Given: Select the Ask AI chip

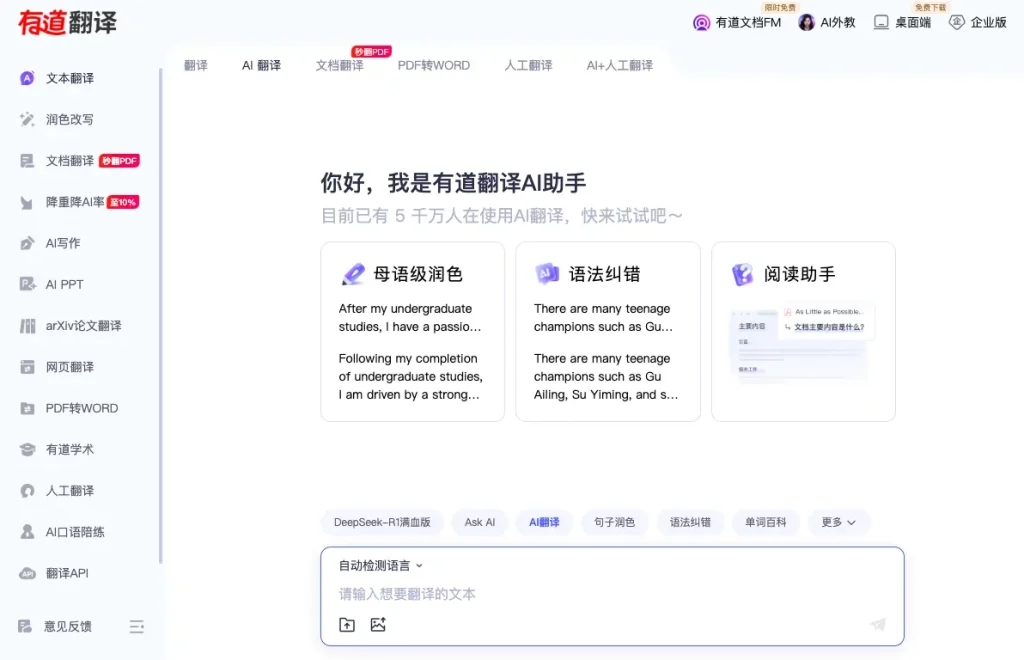Looking at the screenshot, I should tap(480, 522).
